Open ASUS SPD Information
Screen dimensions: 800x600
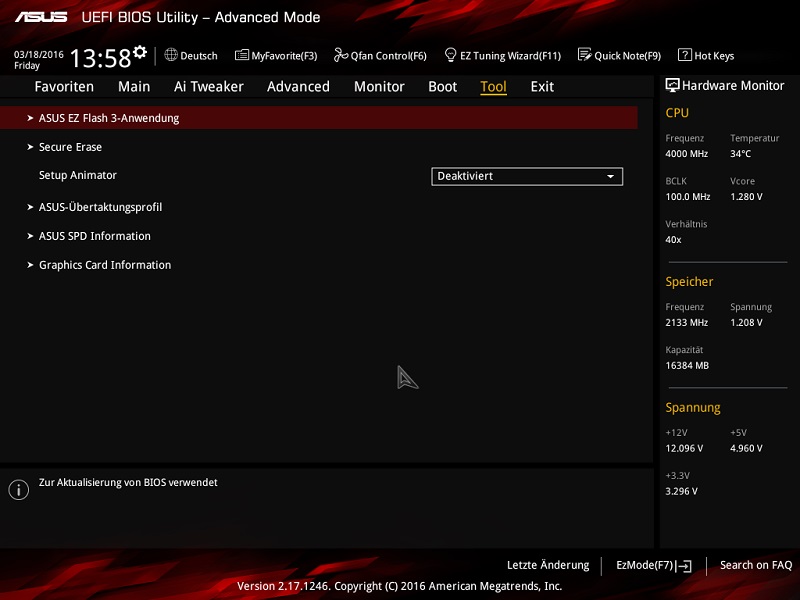[95, 236]
